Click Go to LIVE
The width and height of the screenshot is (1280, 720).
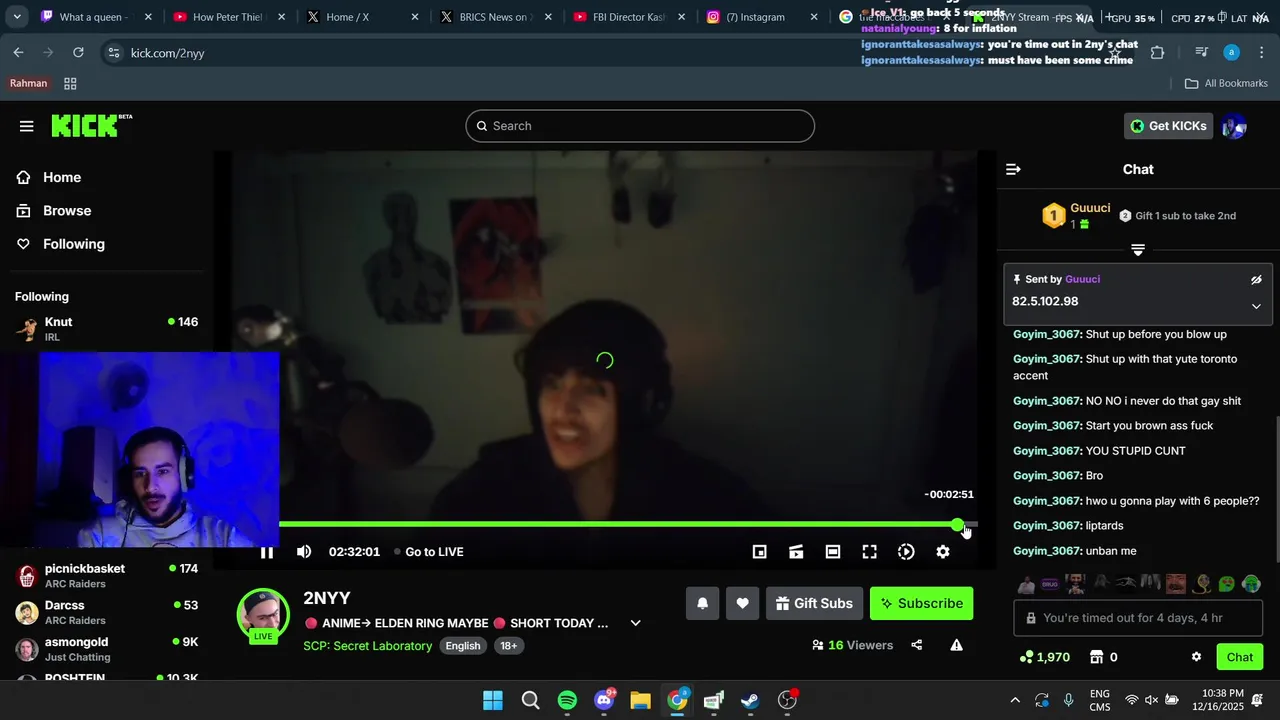coord(429,552)
